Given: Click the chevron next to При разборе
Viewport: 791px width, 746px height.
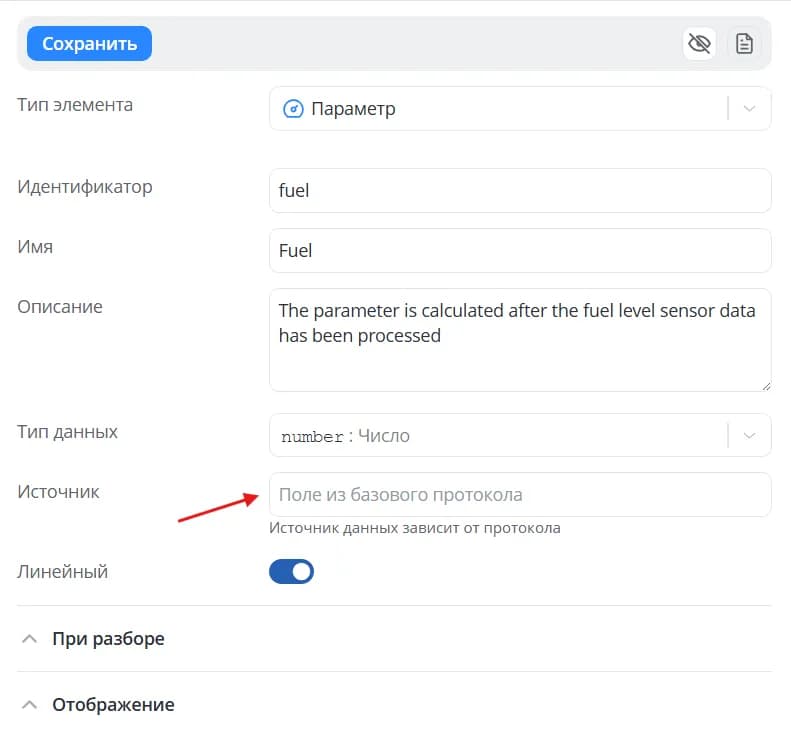Looking at the screenshot, I should pos(29,639).
